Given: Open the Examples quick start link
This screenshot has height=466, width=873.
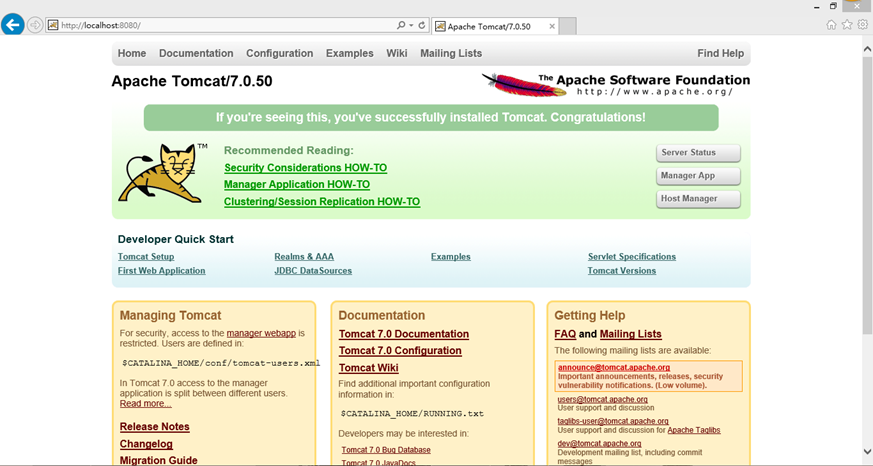Looking at the screenshot, I should pos(450,257).
